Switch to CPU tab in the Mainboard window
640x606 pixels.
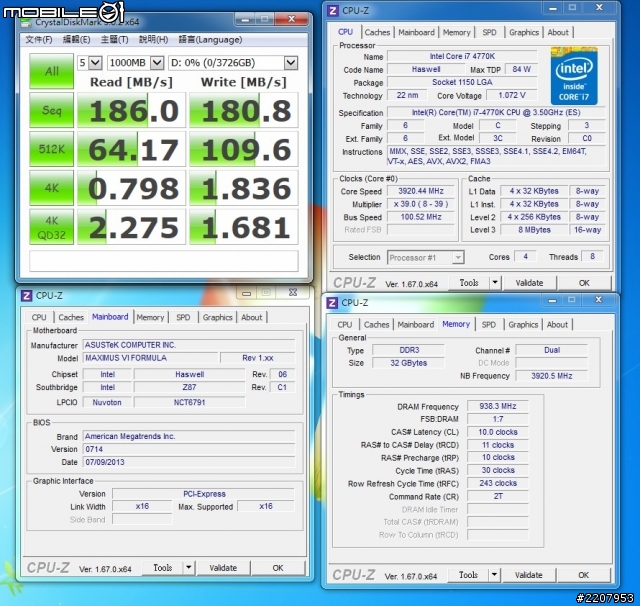tap(39, 317)
